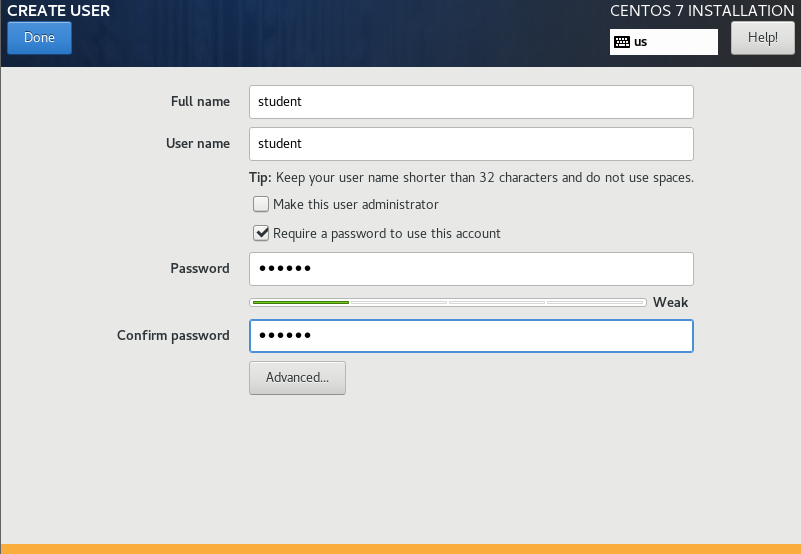Click the CREATE USER heading
The image size is (801, 554).
pyautogui.click(x=58, y=11)
